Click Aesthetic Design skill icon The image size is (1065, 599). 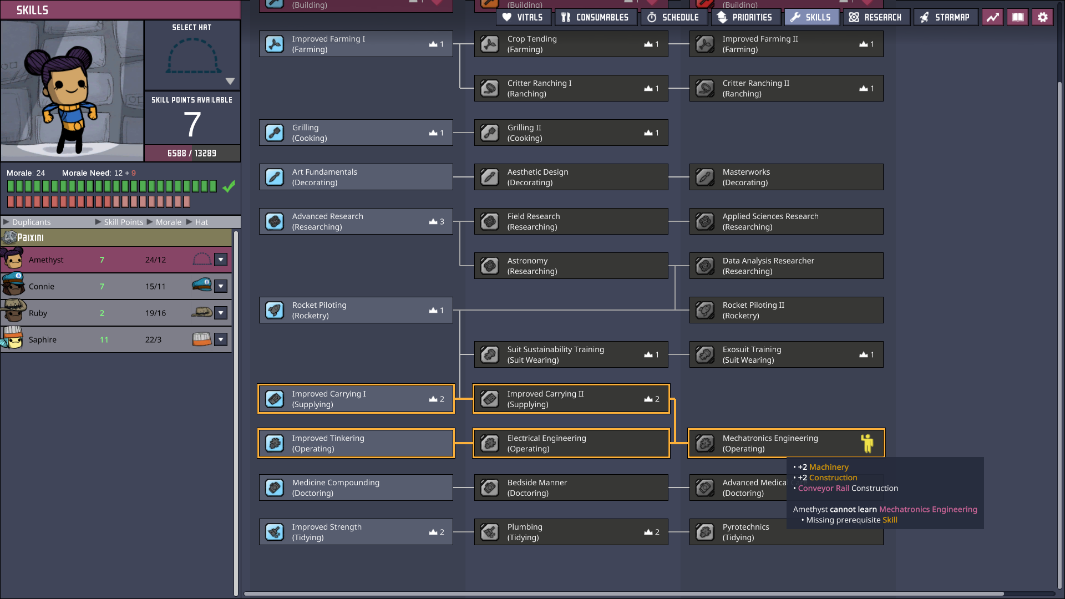(x=490, y=177)
